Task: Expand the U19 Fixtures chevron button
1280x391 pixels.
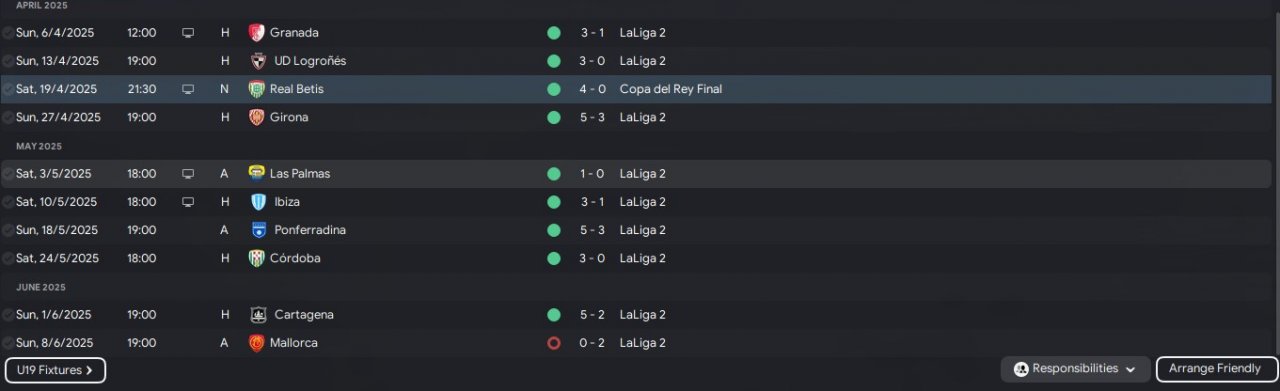Action: click(55, 370)
